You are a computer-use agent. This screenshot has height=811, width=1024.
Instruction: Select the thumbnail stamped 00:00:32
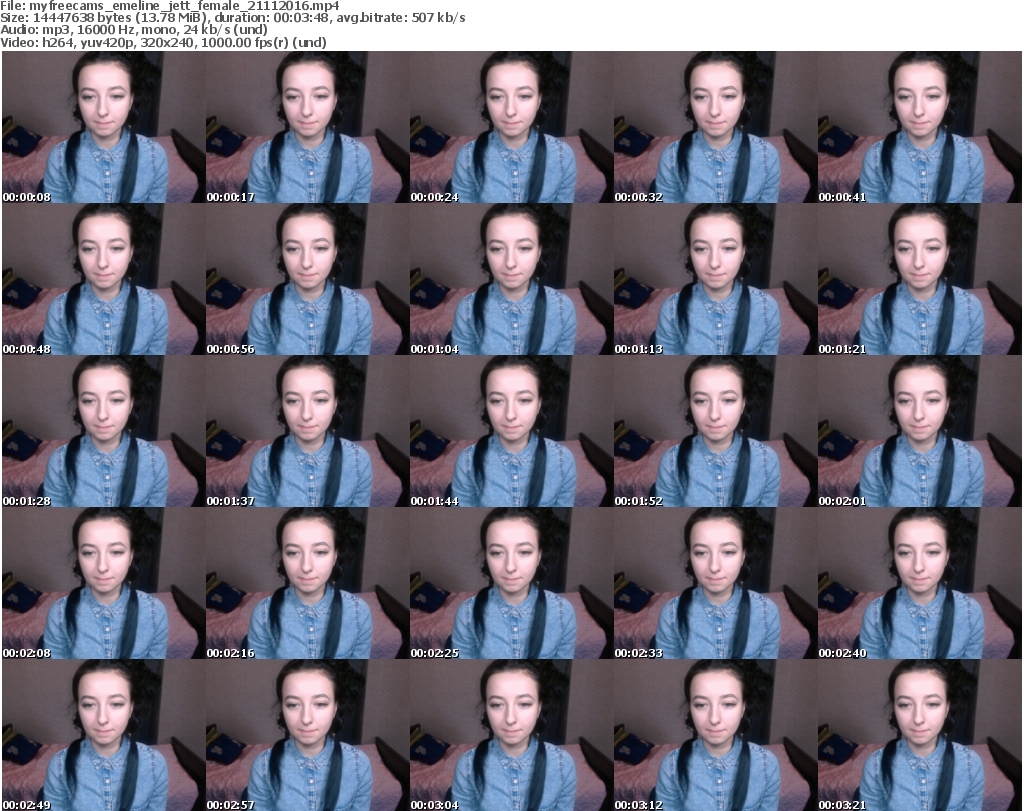pos(715,127)
